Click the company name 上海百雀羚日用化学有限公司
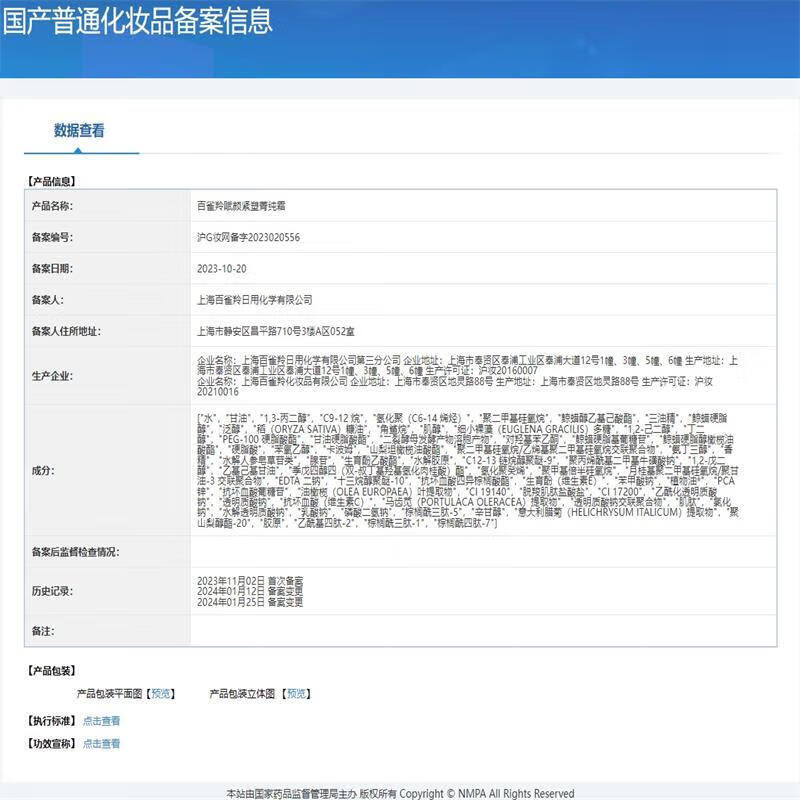800x800 pixels. point(255,300)
